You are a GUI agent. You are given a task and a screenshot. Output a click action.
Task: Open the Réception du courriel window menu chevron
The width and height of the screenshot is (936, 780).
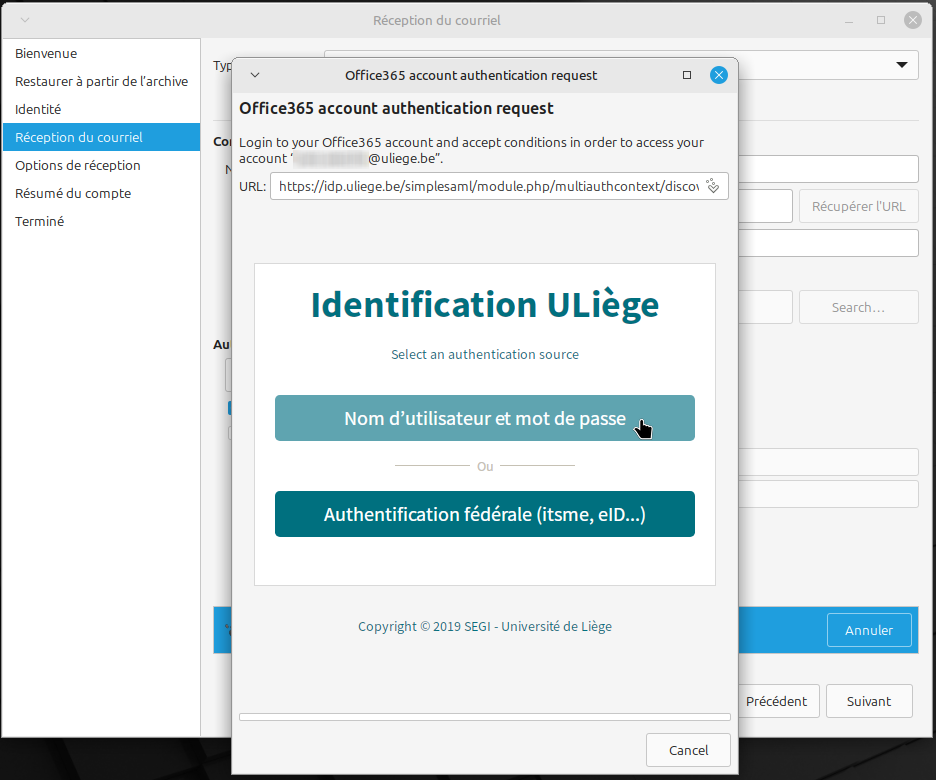click(24, 20)
